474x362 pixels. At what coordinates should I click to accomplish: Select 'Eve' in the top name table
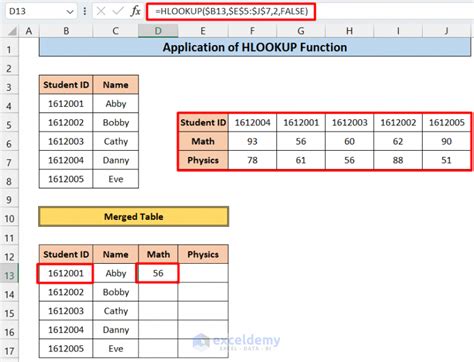(x=116, y=179)
